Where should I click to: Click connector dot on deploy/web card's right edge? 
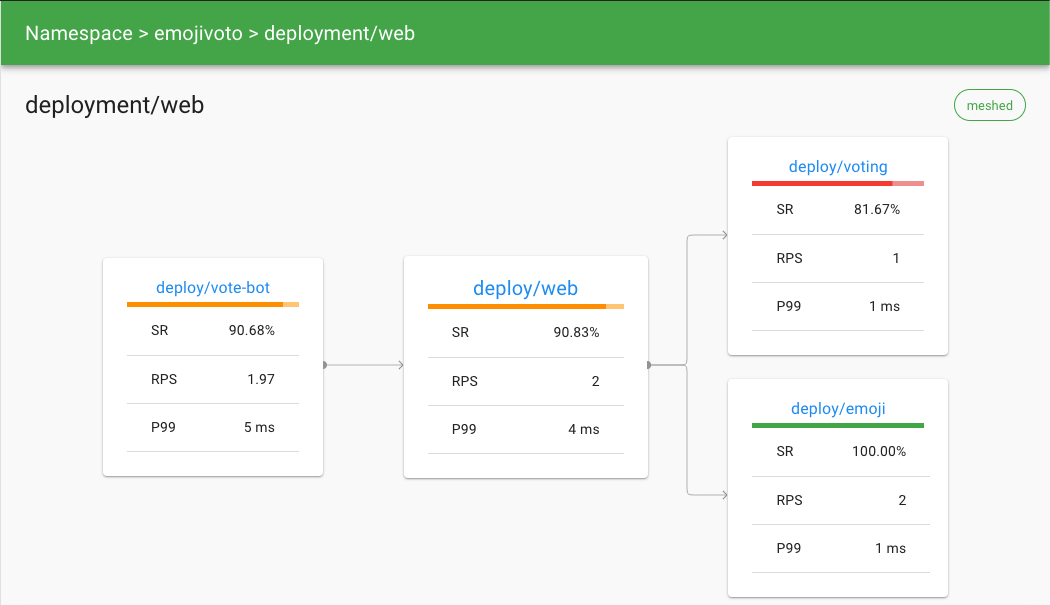(649, 365)
